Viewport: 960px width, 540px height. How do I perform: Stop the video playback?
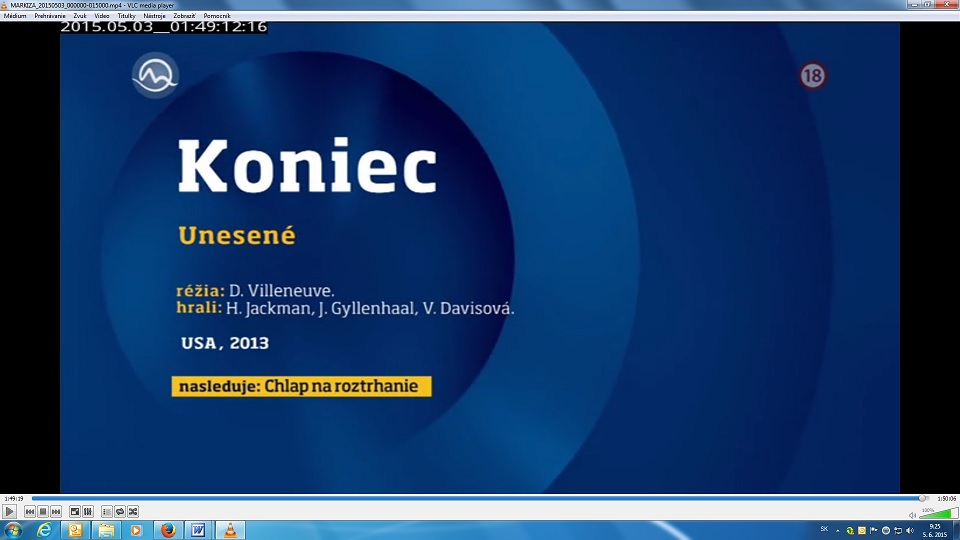43,512
